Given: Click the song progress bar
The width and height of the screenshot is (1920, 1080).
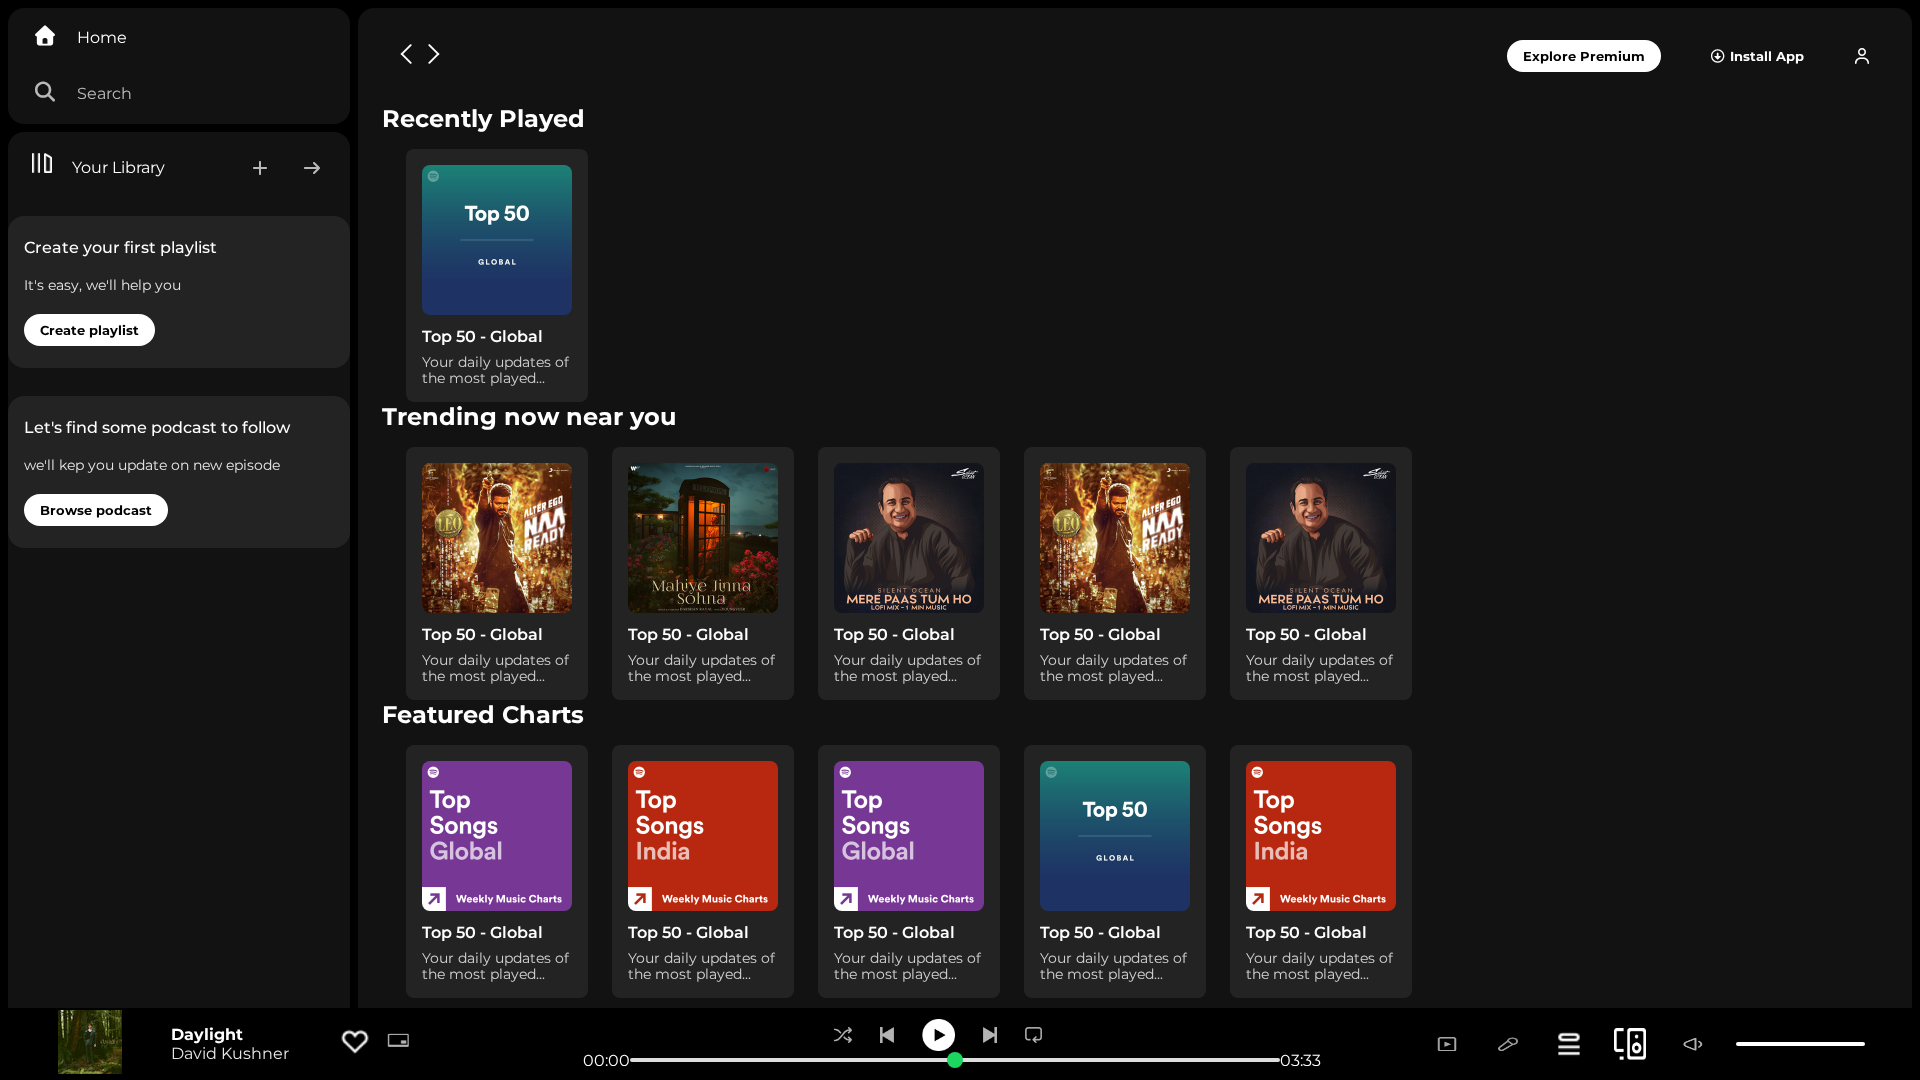Looking at the screenshot, I should [x=955, y=1060].
